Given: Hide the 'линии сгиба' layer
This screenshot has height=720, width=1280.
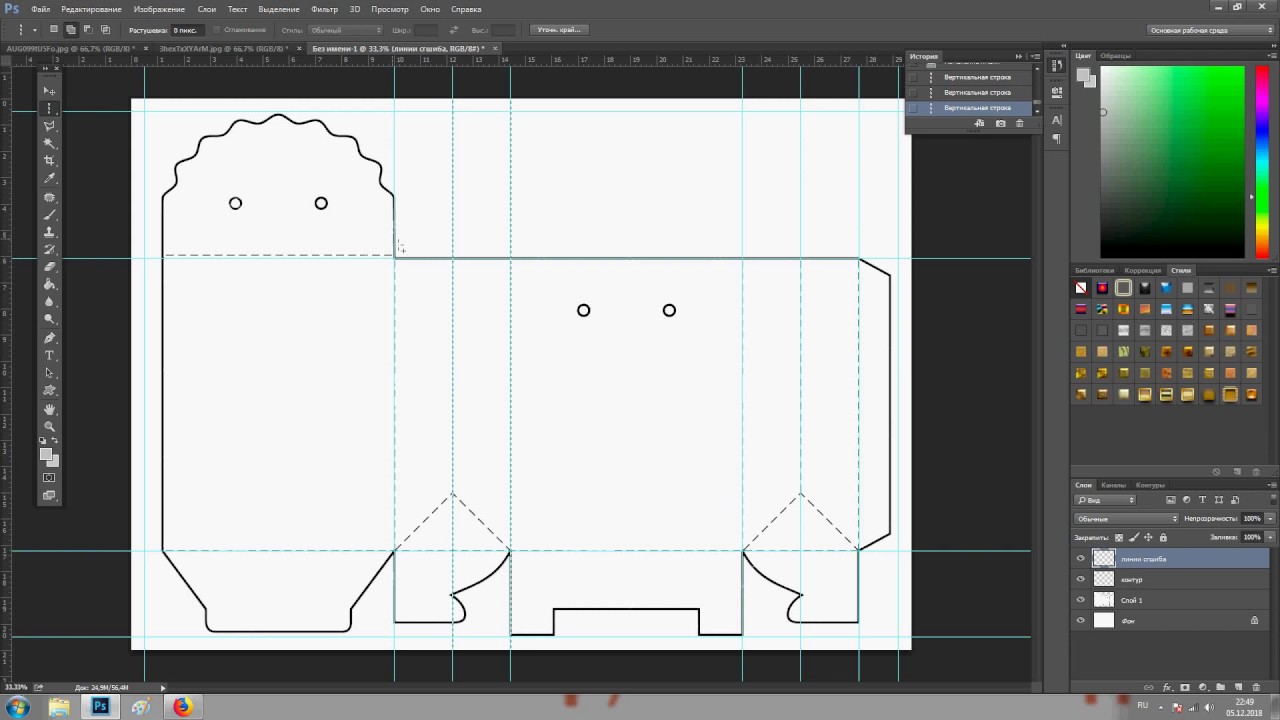Looking at the screenshot, I should pos(1080,559).
